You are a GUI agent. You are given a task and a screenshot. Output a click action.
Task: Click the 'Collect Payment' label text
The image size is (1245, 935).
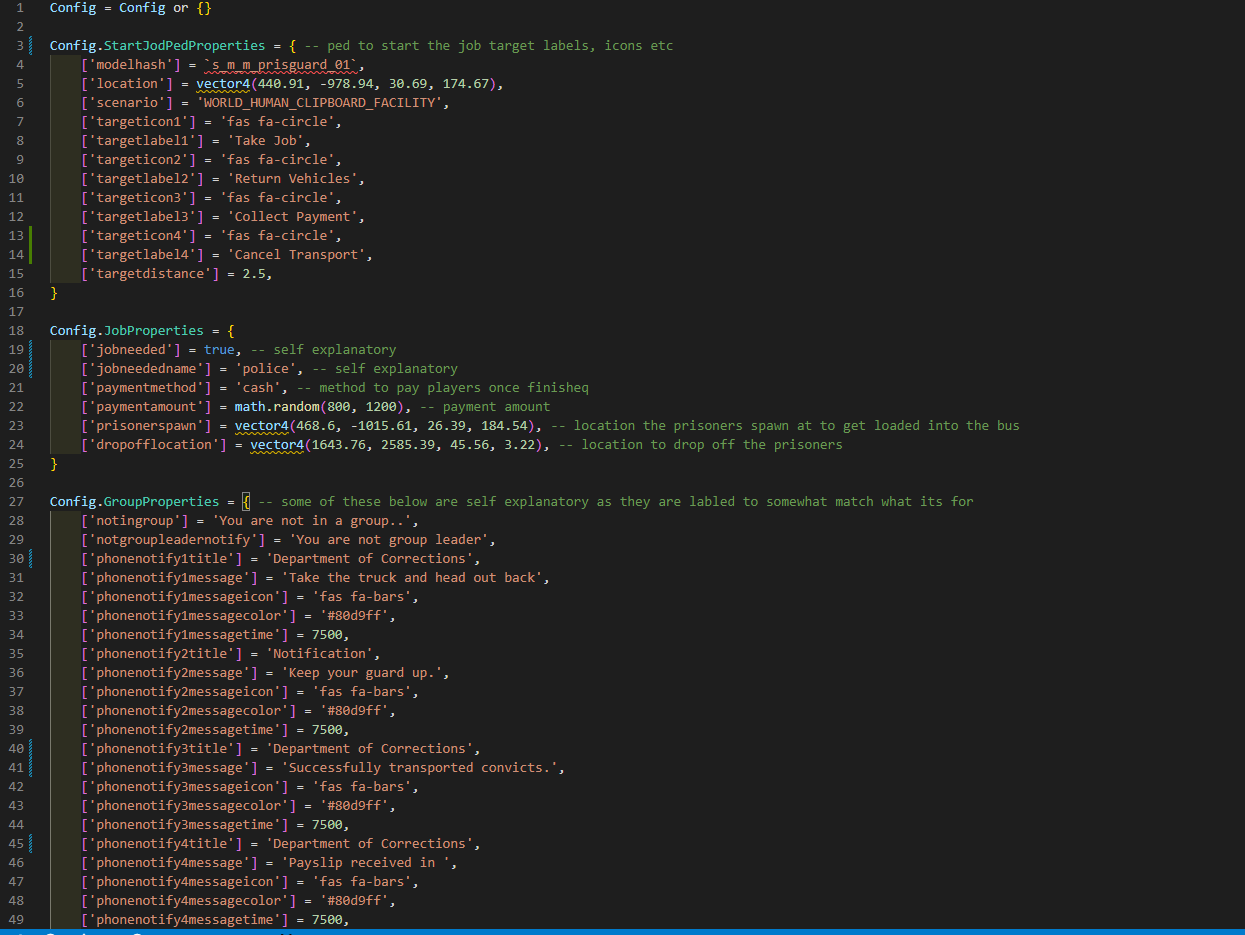pyautogui.click(x=296, y=217)
